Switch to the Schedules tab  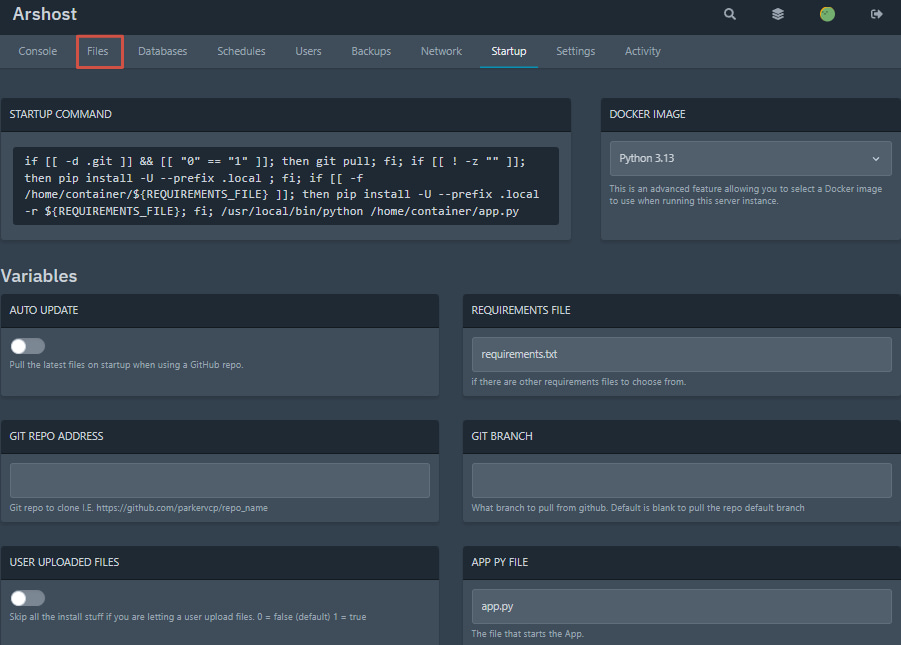point(241,51)
